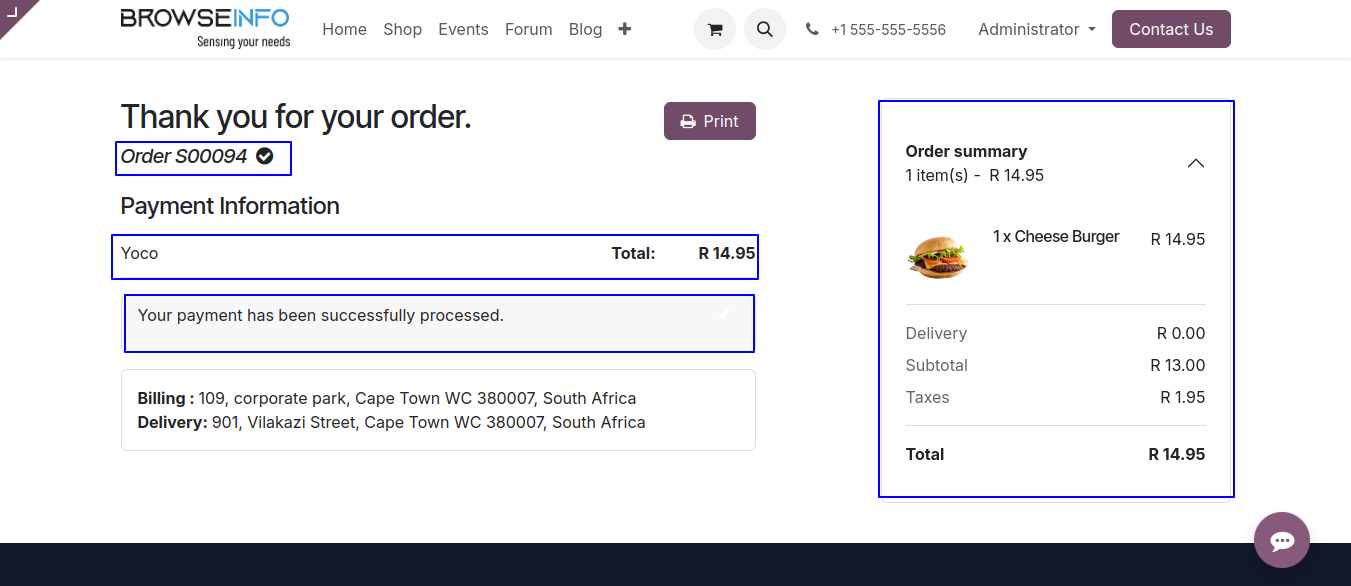
Task: Open the Forum menu link
Action: coord(528,29)
